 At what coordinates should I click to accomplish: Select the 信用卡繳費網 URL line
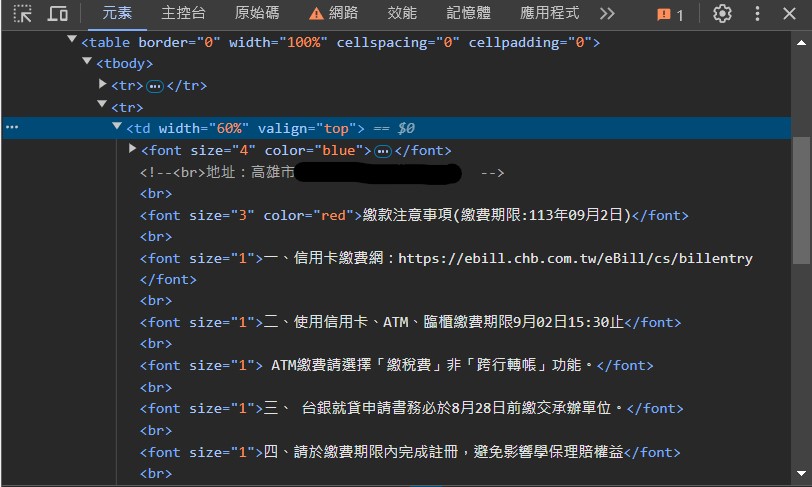446,258
